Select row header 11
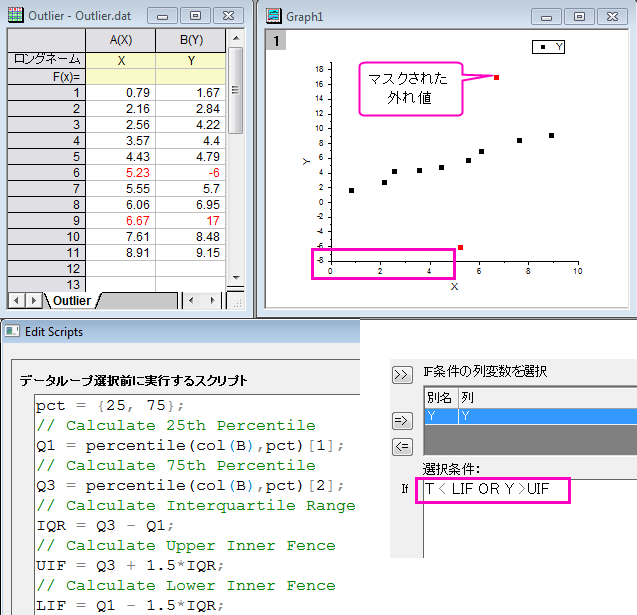Image resolution: width=637 pixels, height=615 pixels. coord(46,253)
